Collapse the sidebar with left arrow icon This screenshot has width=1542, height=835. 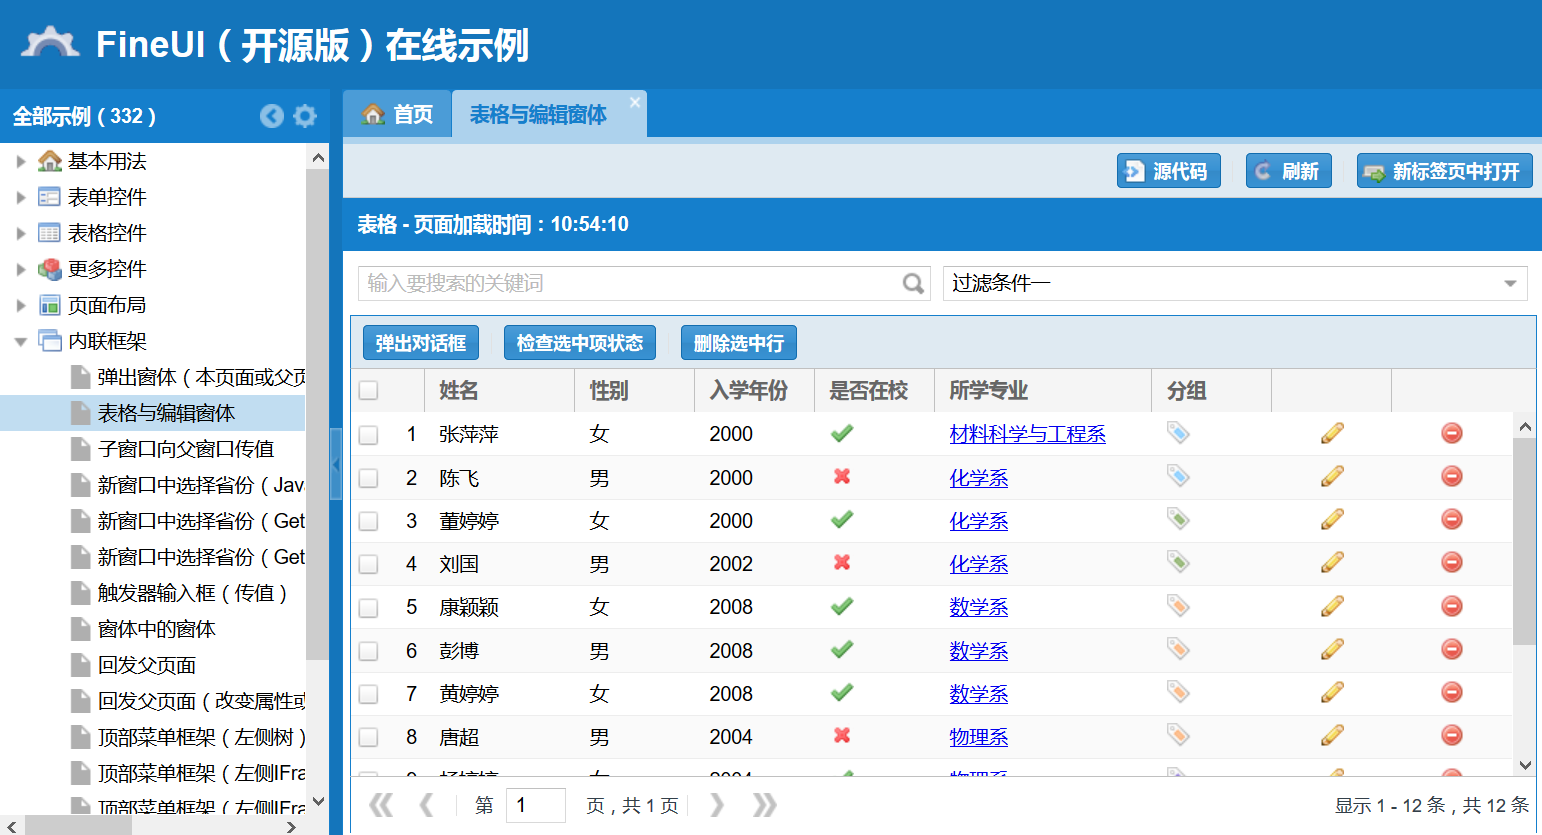(x=272, y=116)
